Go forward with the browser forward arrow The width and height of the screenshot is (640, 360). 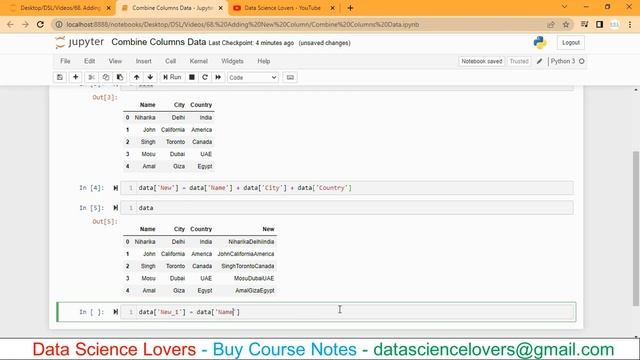(25, 24)
